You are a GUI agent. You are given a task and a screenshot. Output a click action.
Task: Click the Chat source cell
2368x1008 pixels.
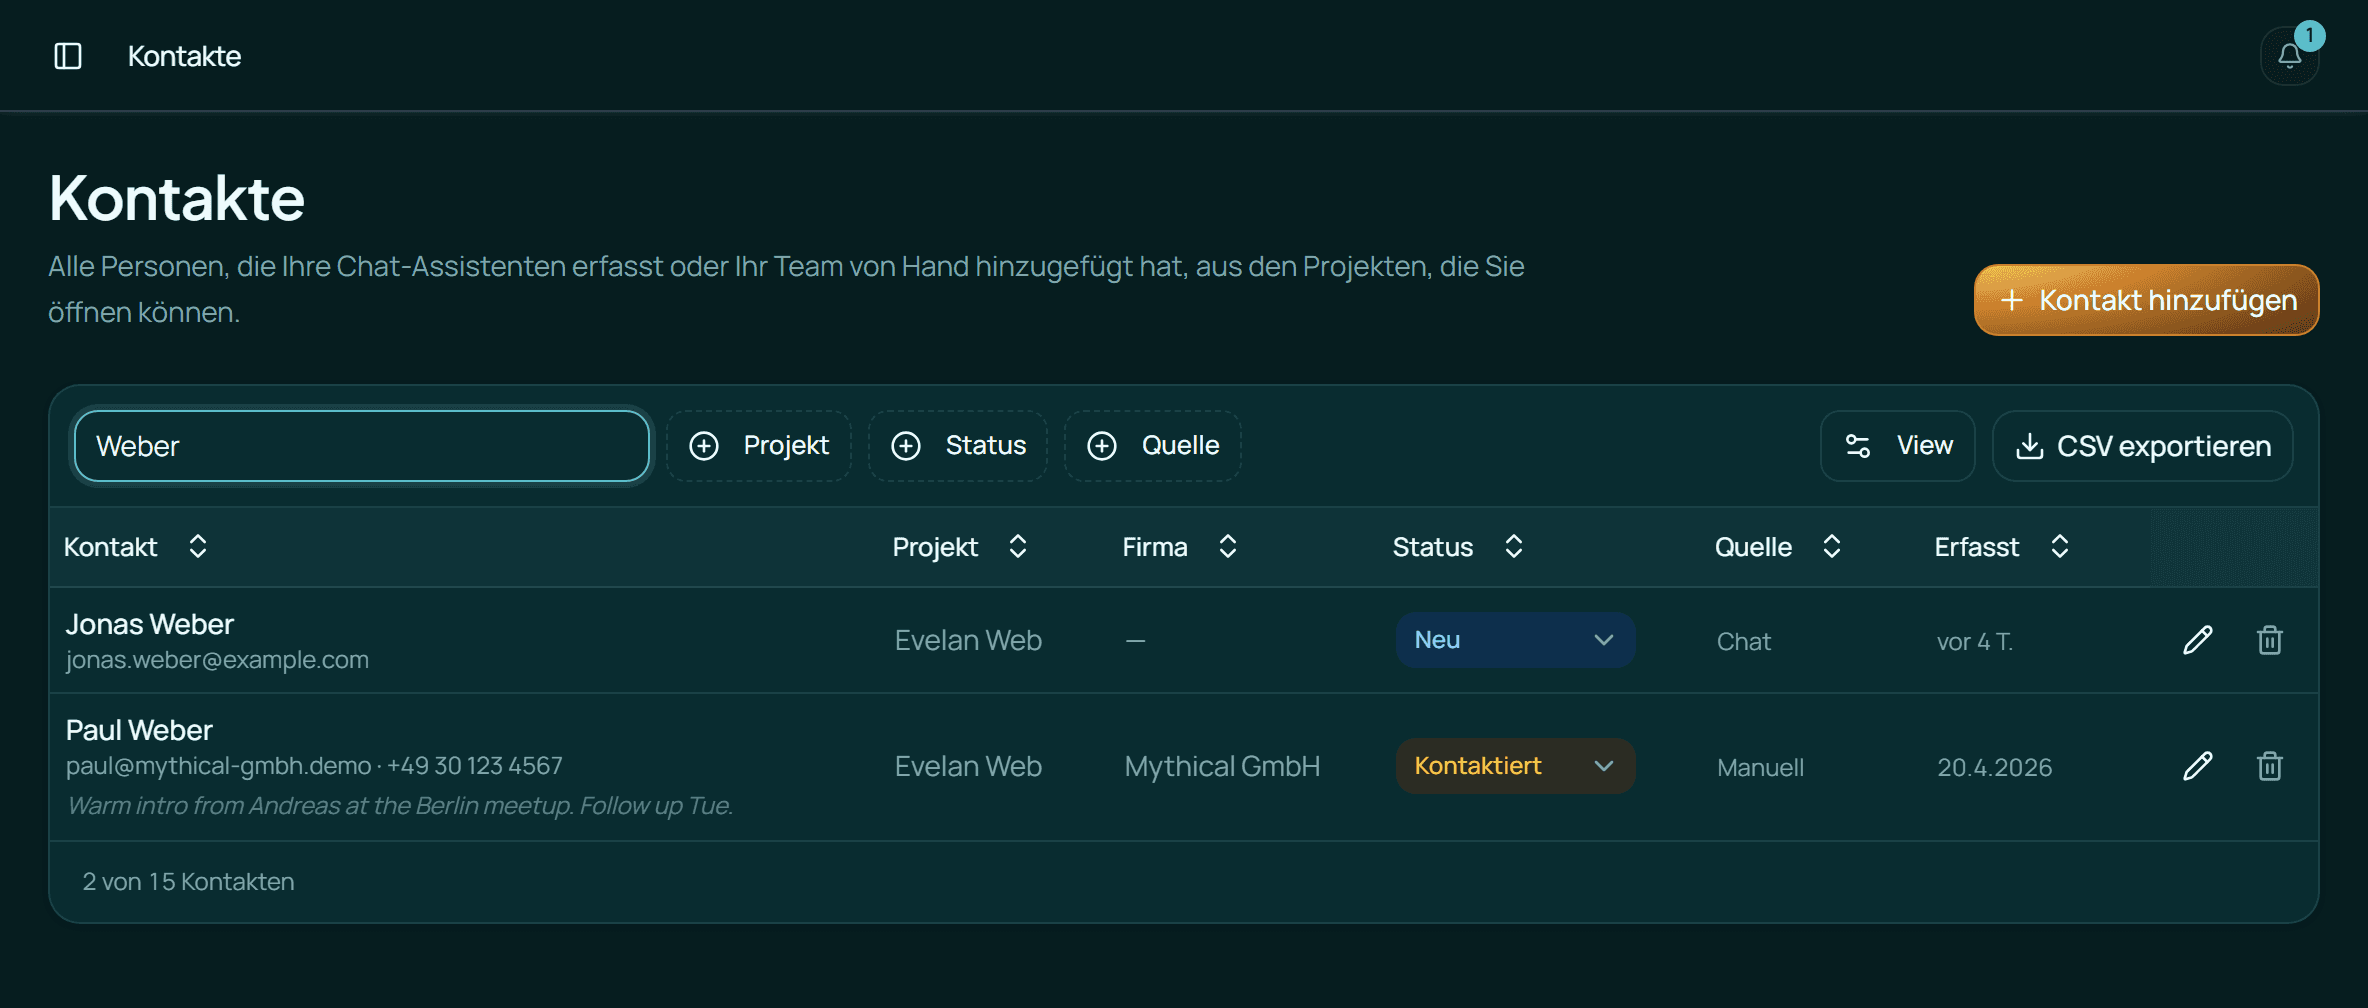[1744, 641]
